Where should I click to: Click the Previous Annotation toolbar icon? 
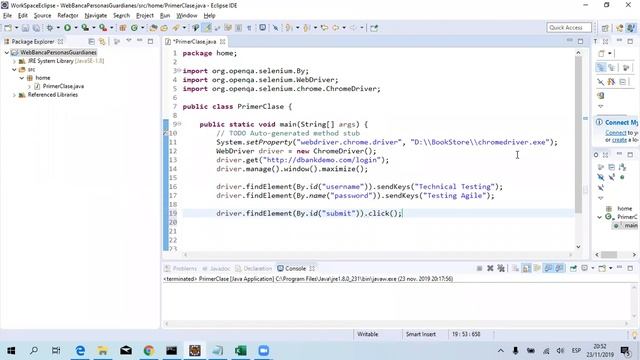307,28
